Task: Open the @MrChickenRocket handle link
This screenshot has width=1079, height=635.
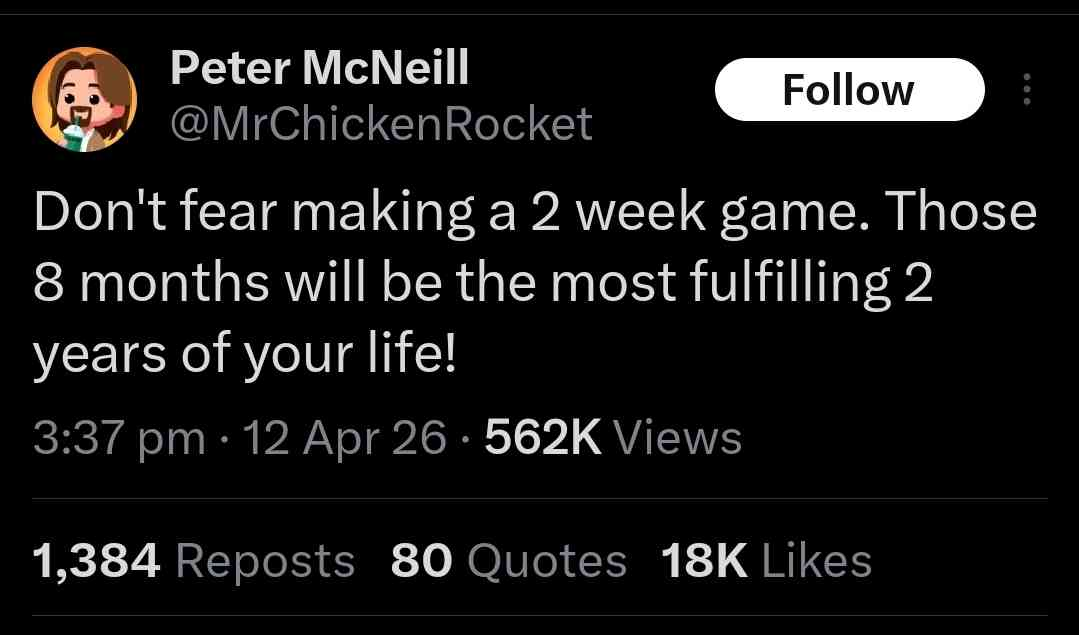Action: coord(381,124)
